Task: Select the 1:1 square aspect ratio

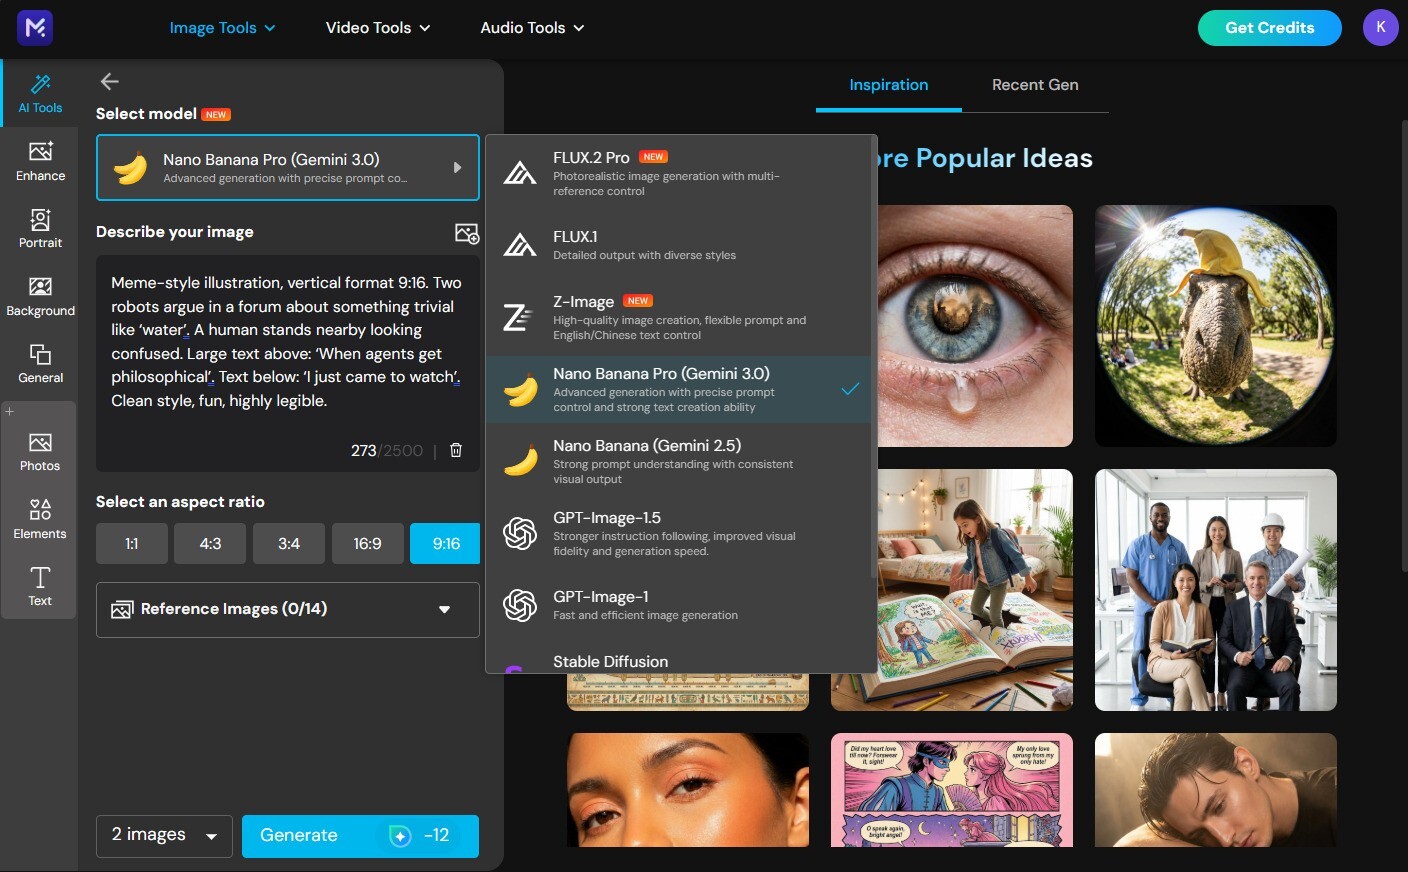Action: (x=131, y=543)
